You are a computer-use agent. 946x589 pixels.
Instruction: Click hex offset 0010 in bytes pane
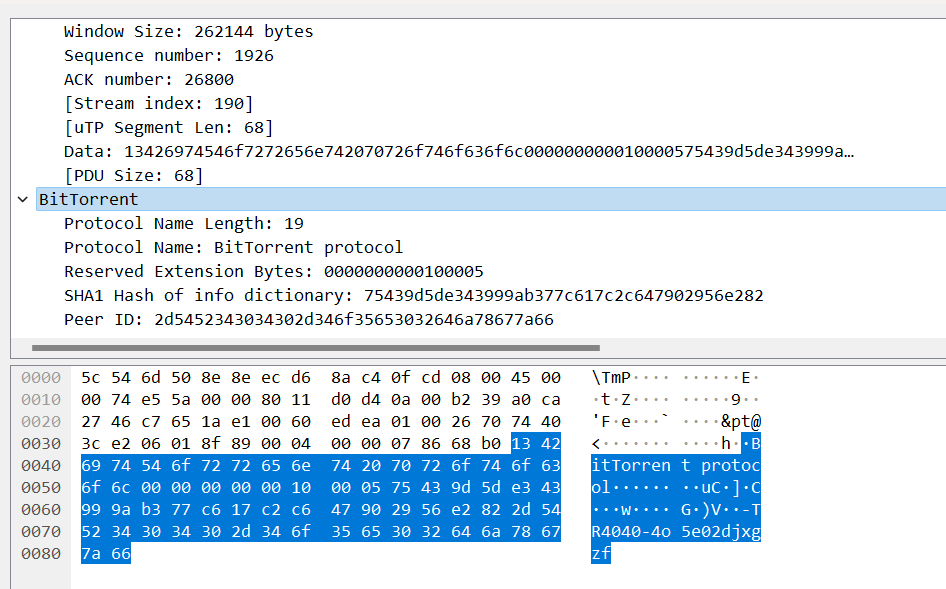pos(41,400)
